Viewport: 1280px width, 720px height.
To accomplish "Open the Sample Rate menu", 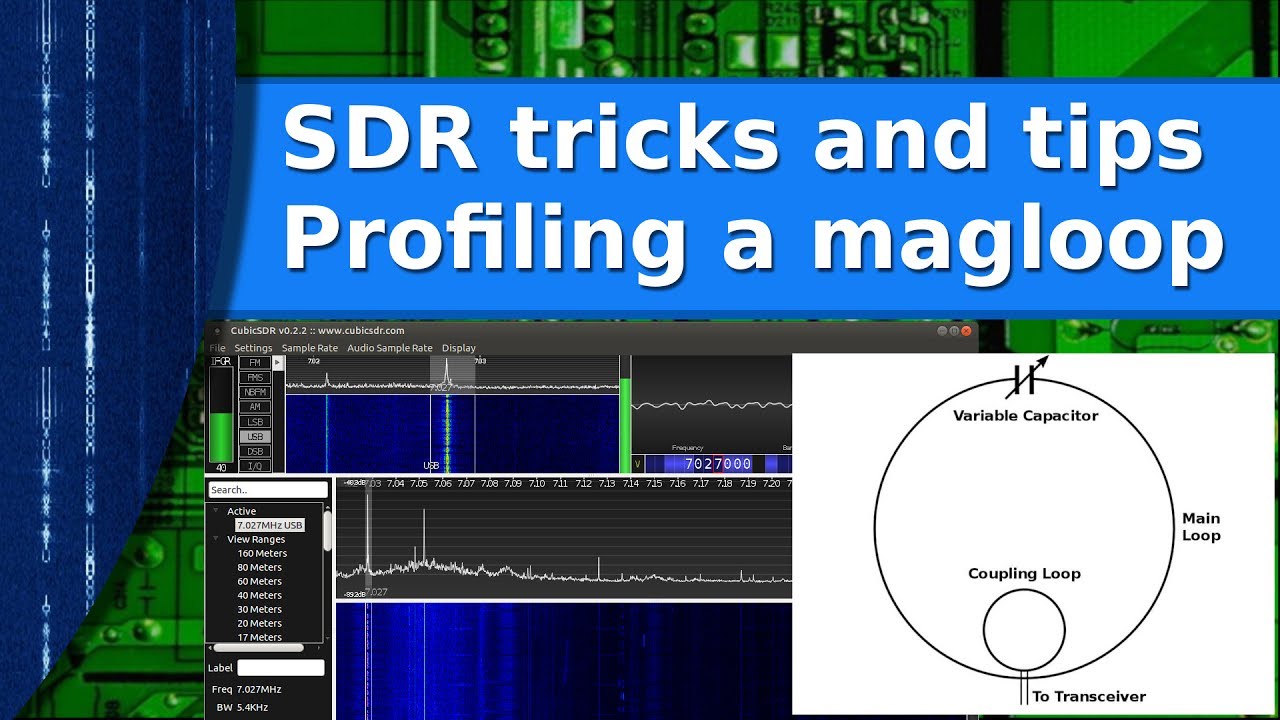I will point(309,348).
